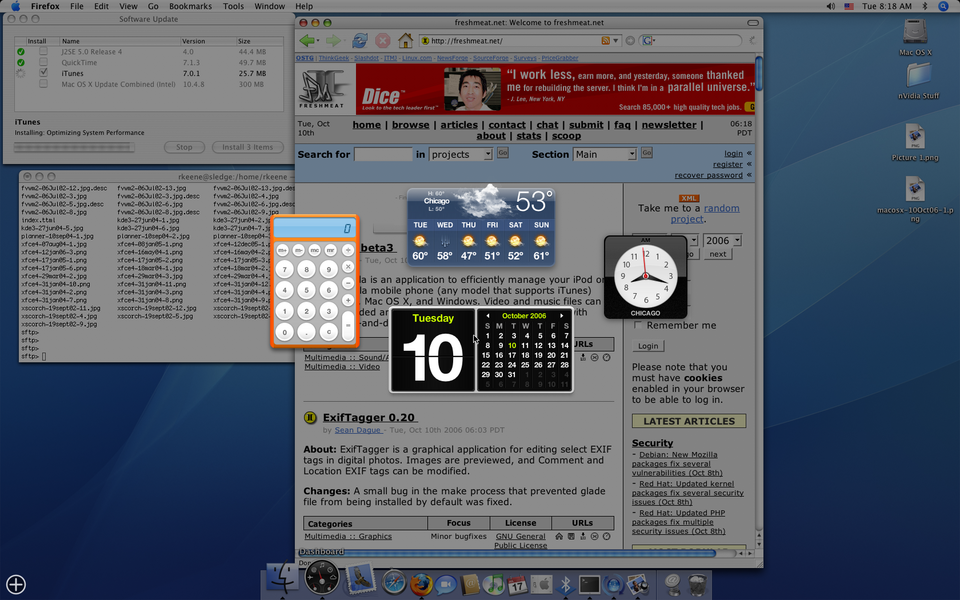Image resolution: width=960 pixels, height=600 pixels.
Task: Follow the 'browse' navigation link
Action: (410, 124)
